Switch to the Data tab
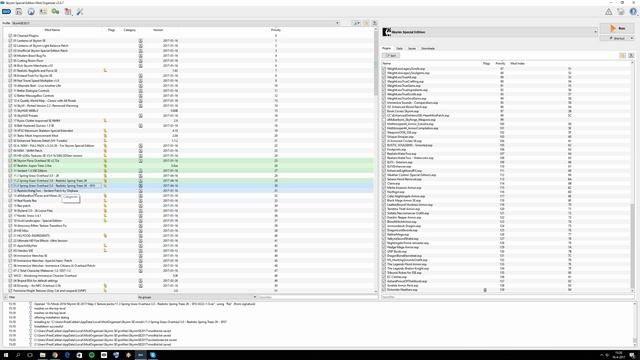 point(399,49)
